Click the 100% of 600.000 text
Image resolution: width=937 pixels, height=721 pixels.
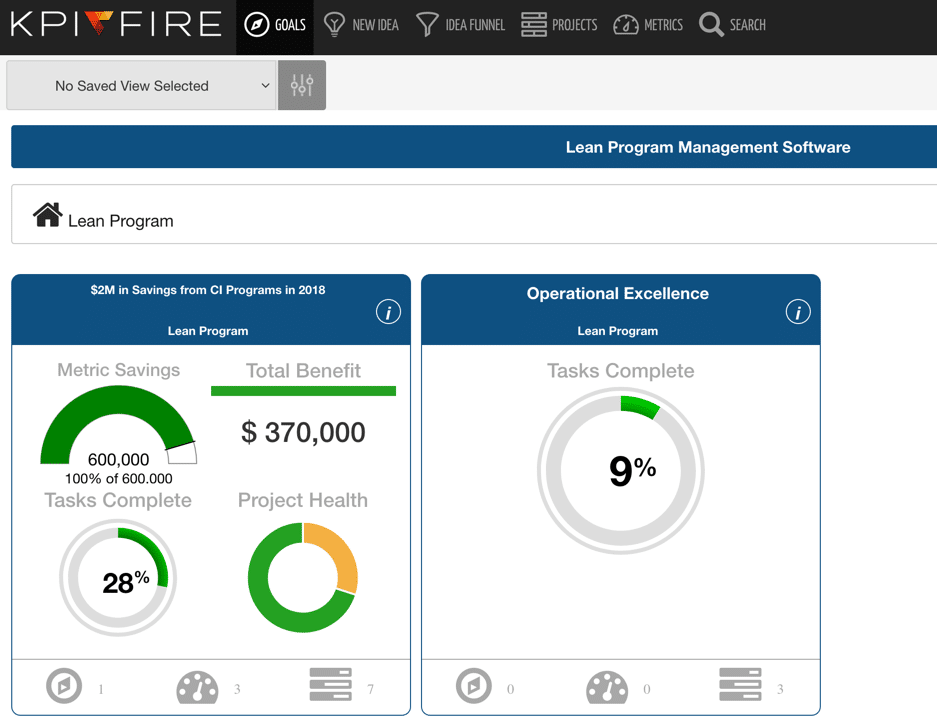click(x=118, y=478)
